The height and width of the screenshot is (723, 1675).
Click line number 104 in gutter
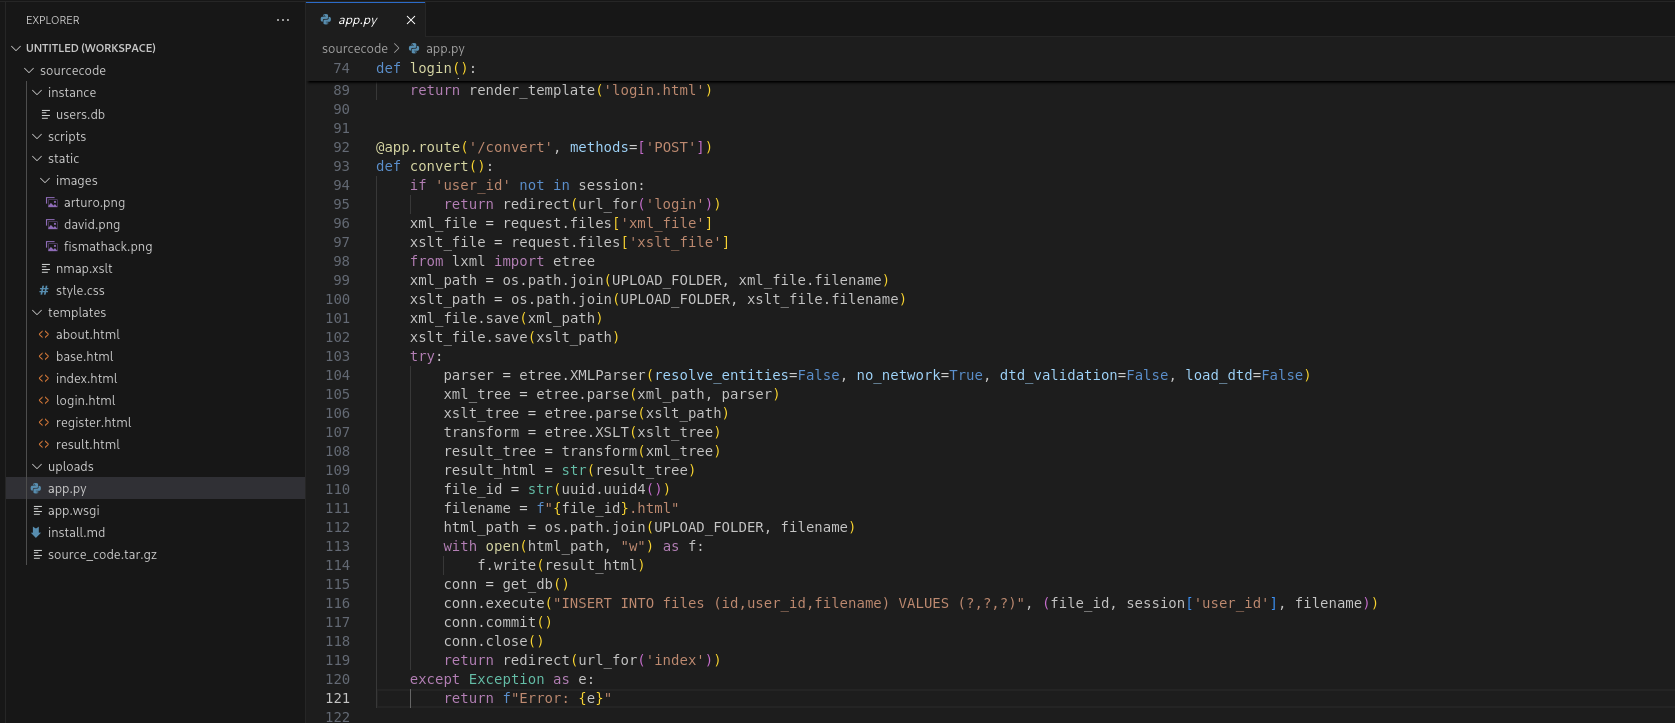tap(338, 375)
